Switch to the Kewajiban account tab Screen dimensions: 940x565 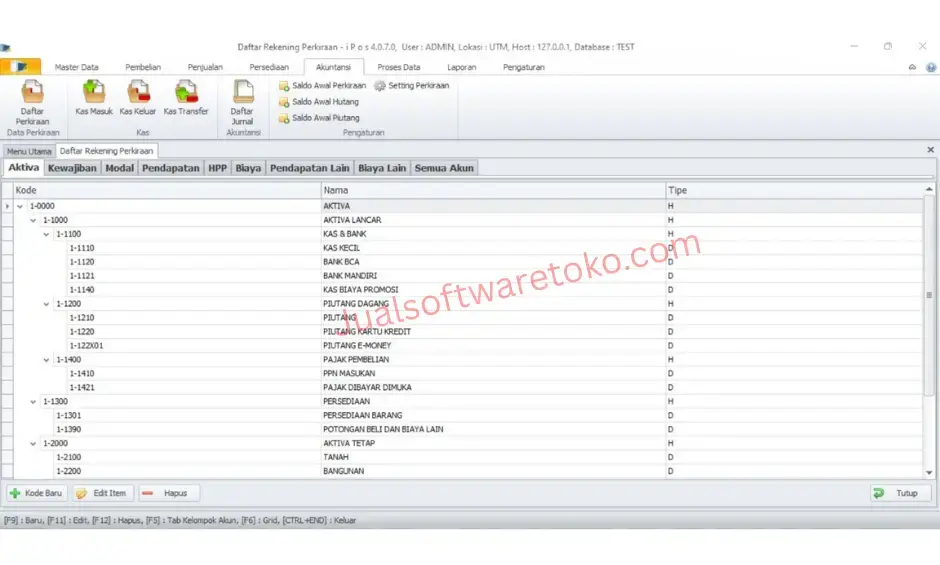tap(72, 168)
